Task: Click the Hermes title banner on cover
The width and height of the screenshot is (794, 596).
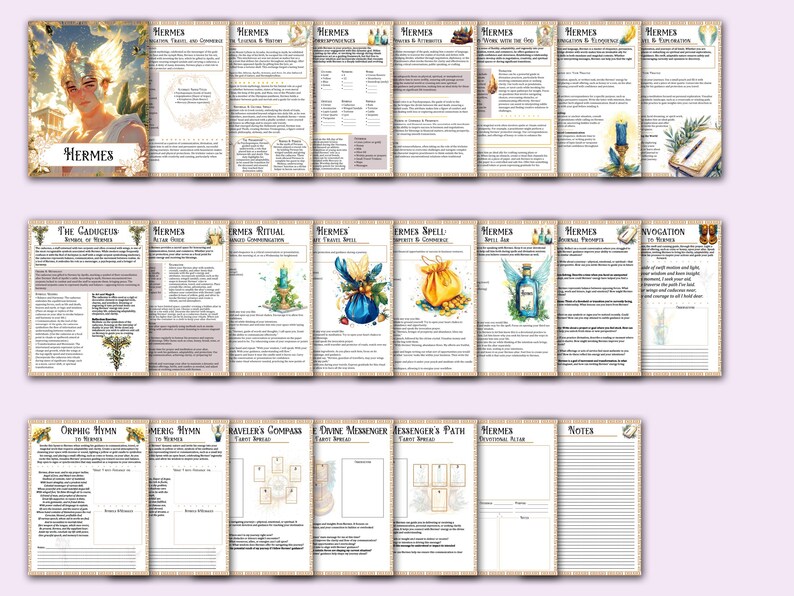Action: 89,154
